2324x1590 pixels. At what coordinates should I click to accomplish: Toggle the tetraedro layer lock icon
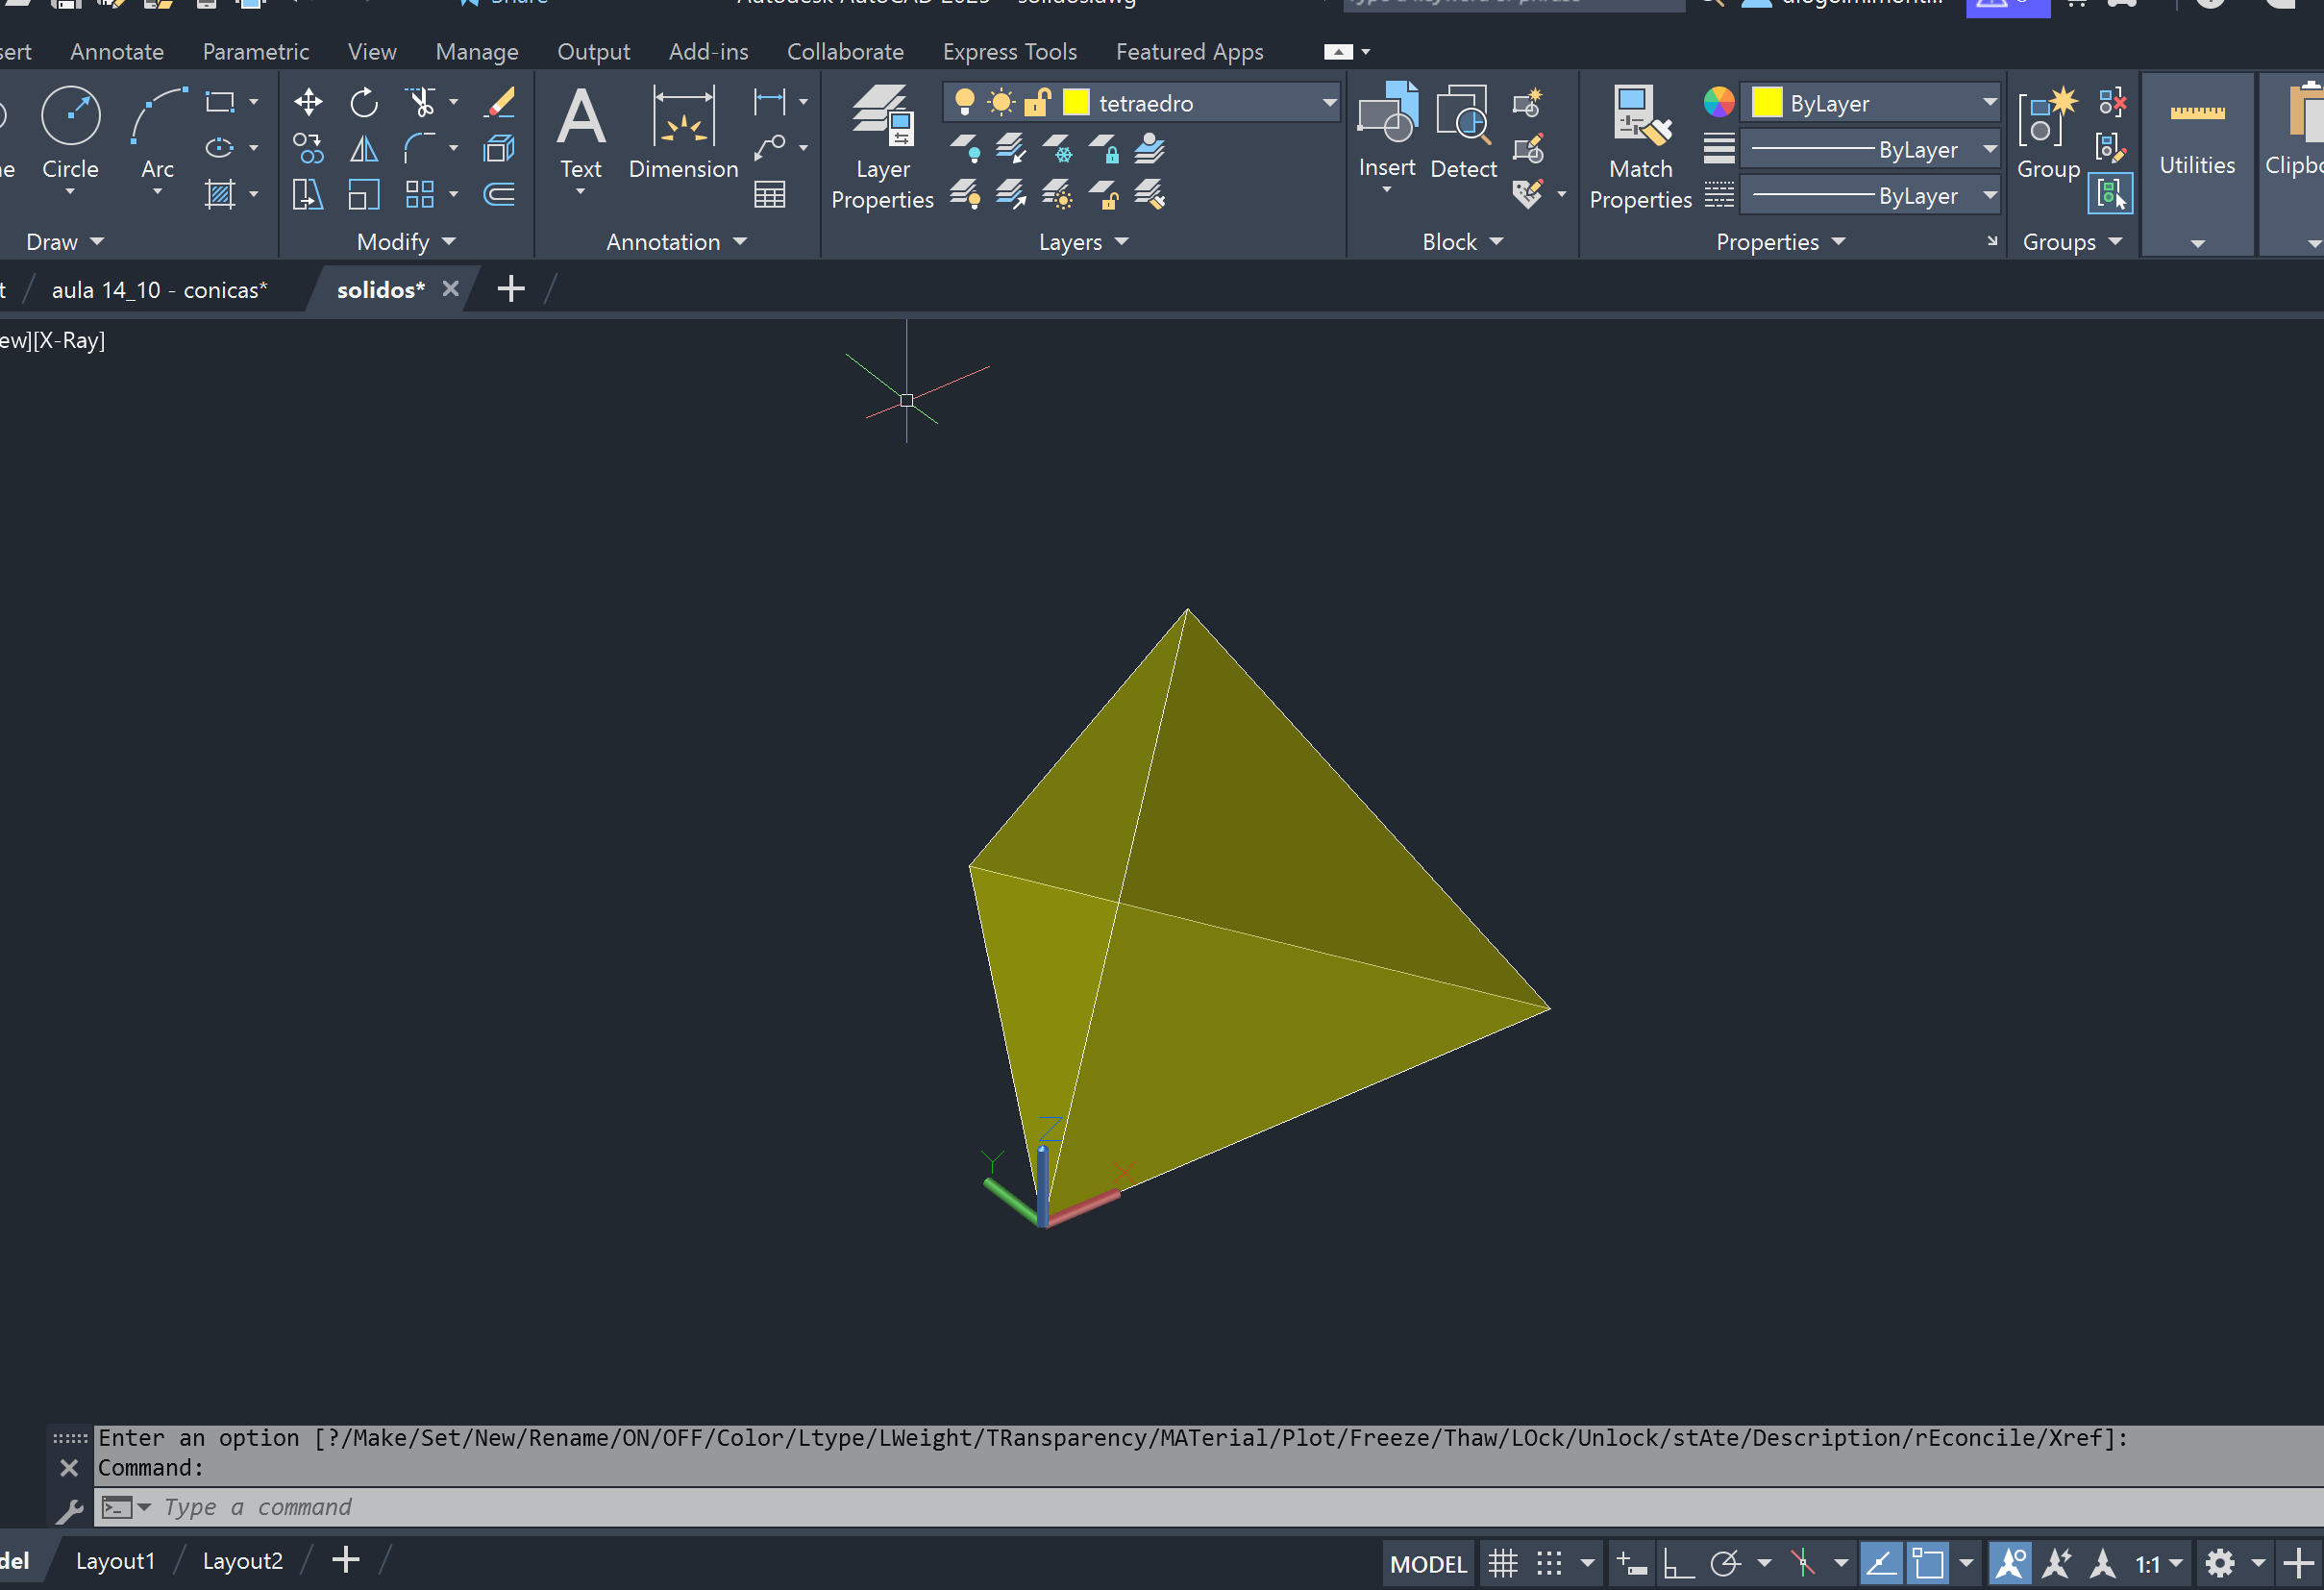coord(1038,102)
